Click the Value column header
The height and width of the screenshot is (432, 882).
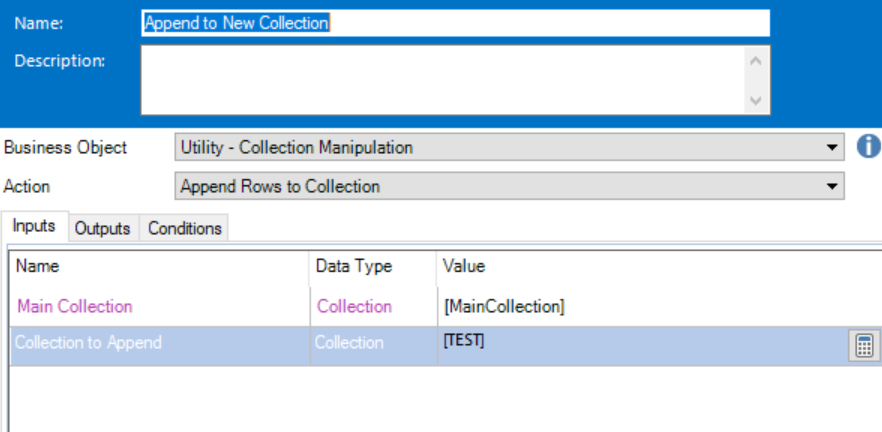[x=464, y=266]
